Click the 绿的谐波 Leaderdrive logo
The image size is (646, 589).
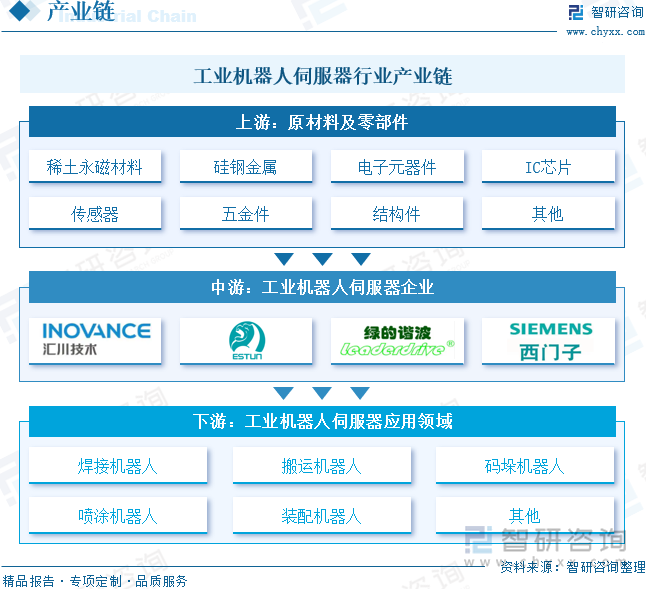(397, 340)
